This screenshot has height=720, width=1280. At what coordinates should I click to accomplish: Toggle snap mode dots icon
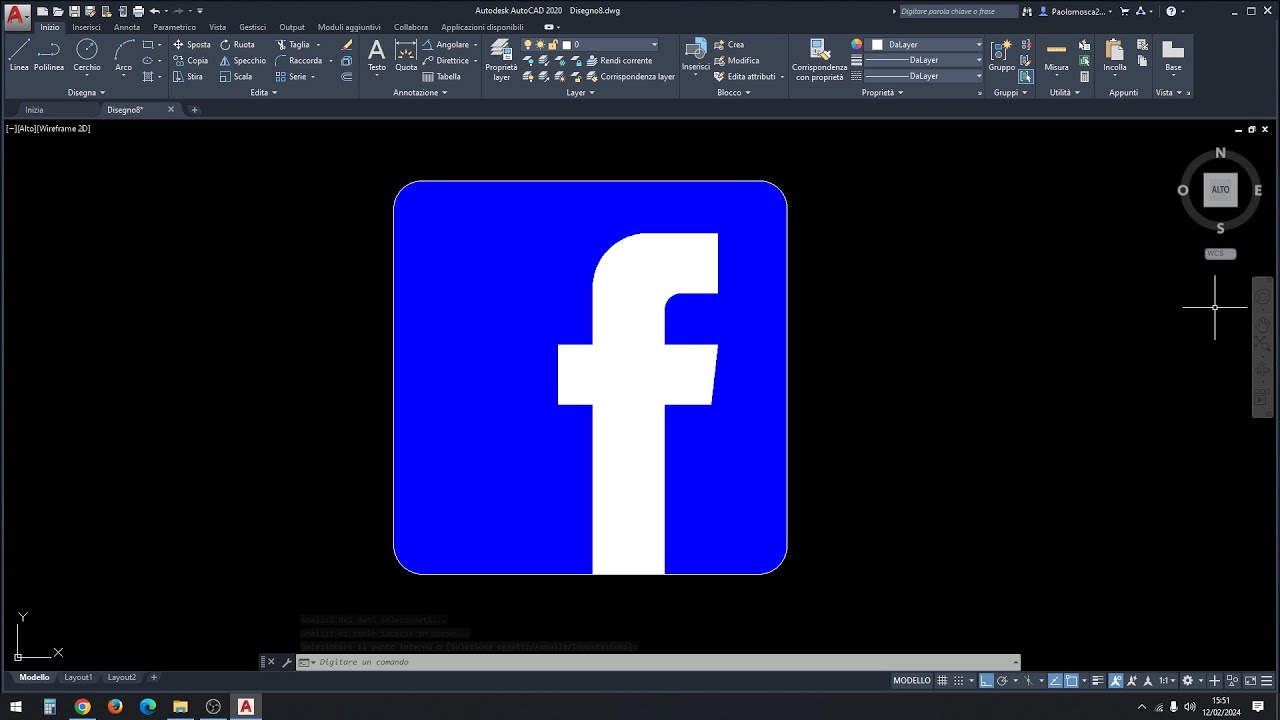958,680
